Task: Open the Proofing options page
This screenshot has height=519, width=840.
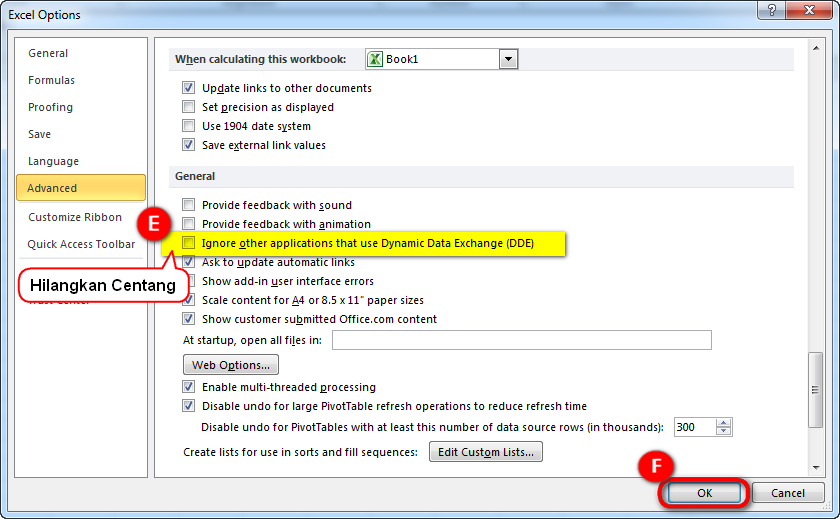Action: (50, 107)
